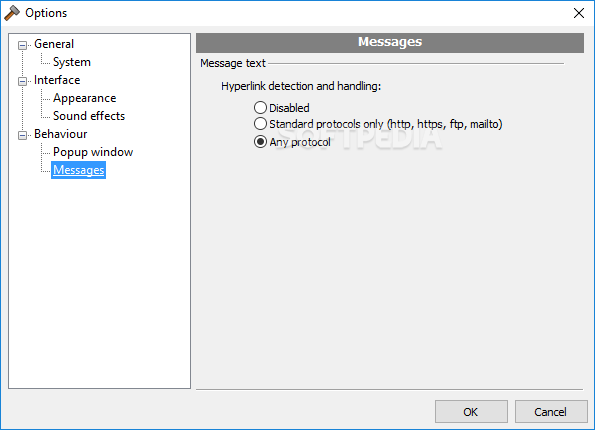Collapse the General tree node

point(22,45)
